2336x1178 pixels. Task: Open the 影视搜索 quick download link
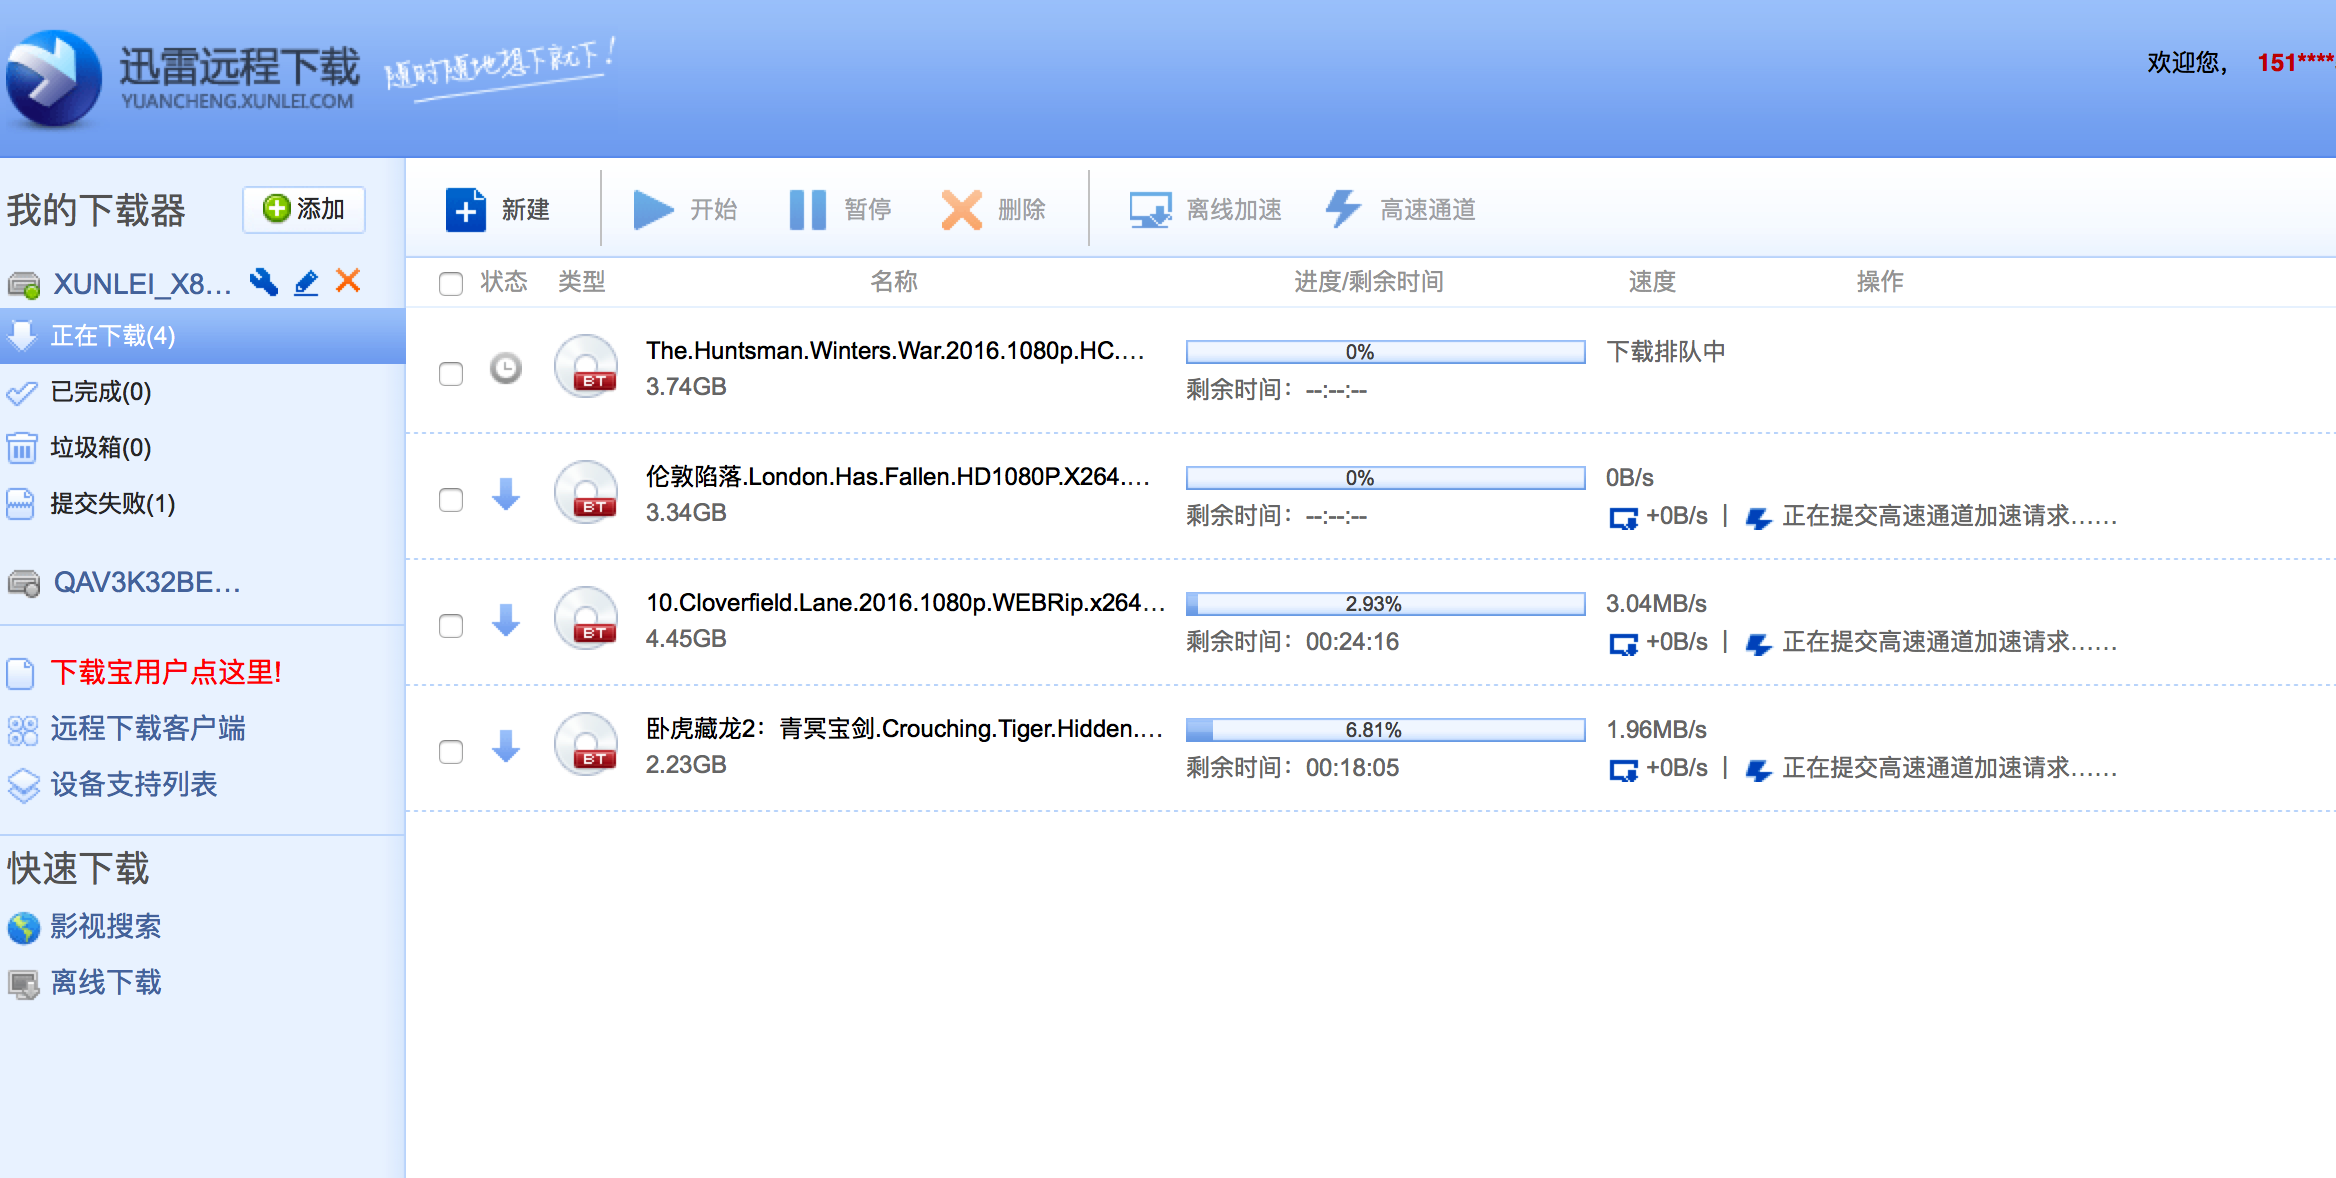click(106, 926)
